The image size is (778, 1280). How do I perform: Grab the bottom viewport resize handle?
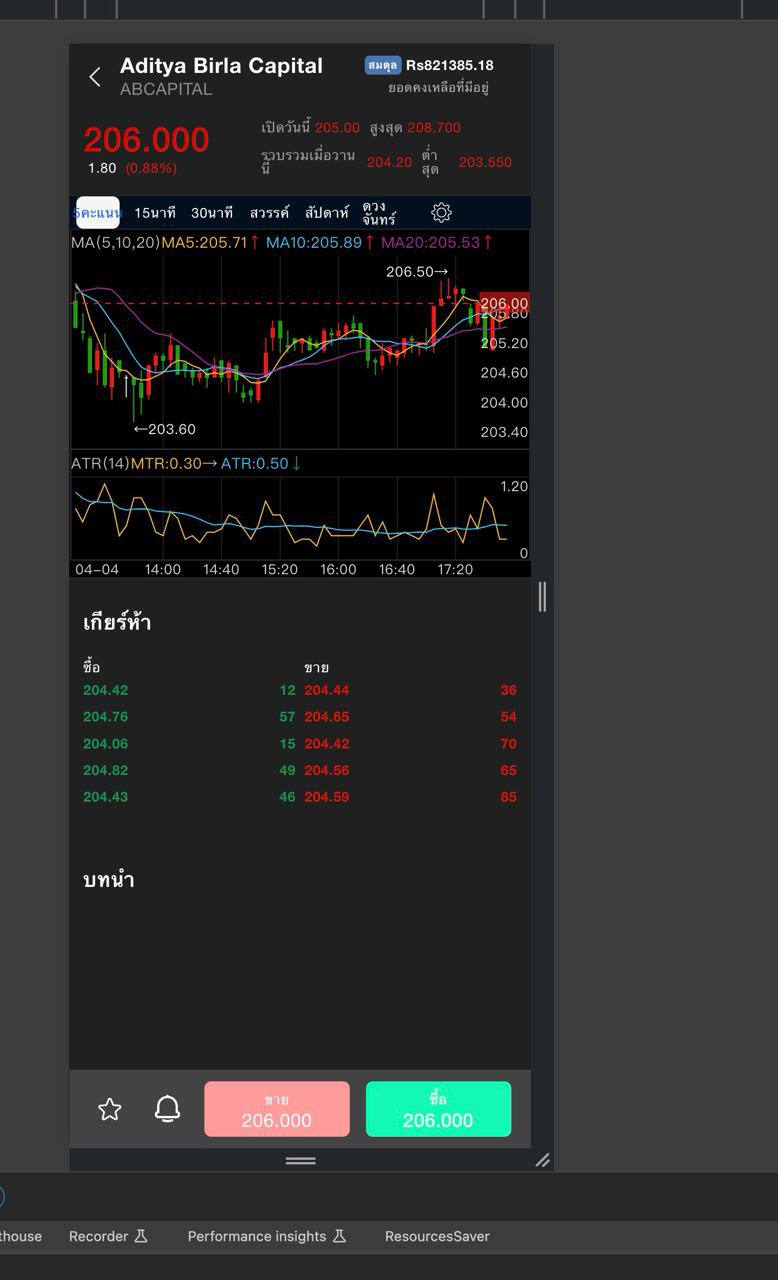pos(300,1160)
